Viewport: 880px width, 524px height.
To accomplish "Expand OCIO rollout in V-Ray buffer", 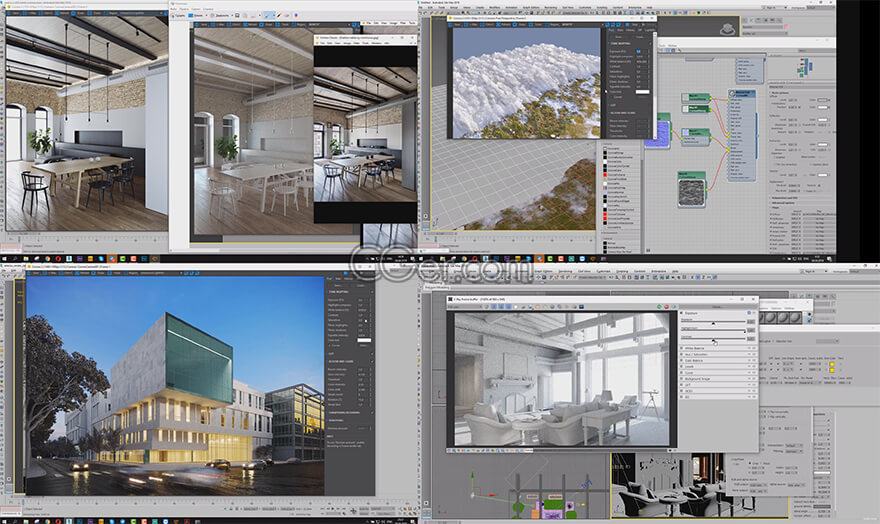I will 718,391.
